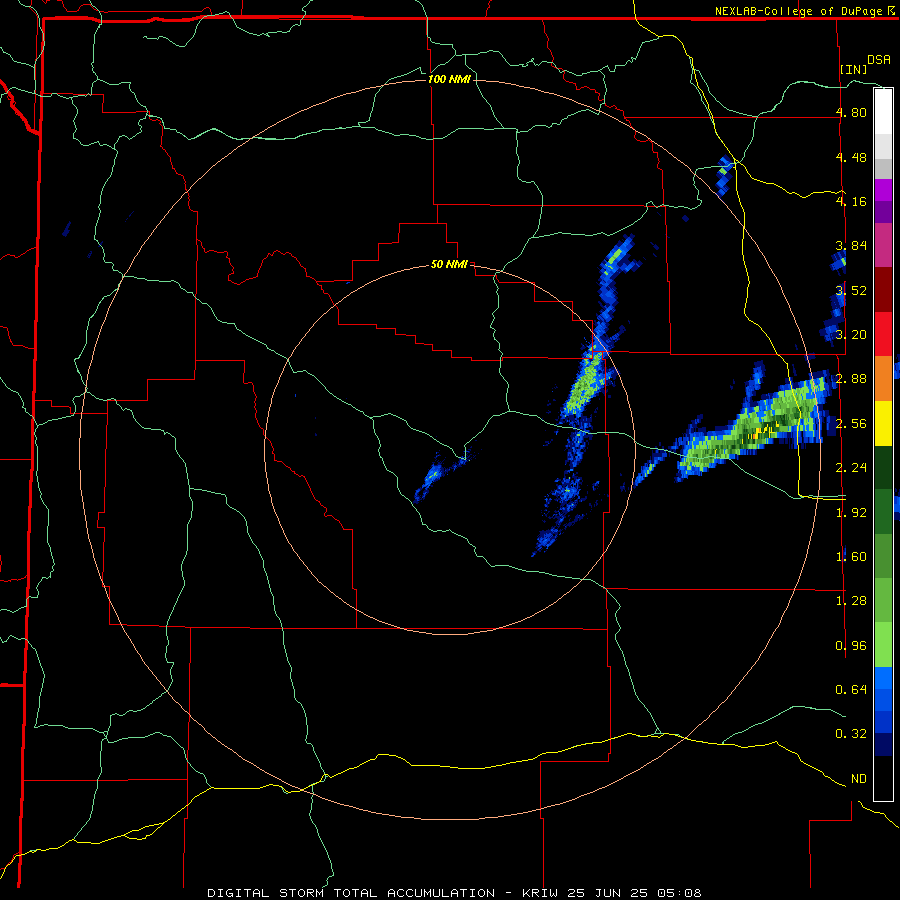
Task: Pick the dark purple legend swatch
Action: (883, 212)
